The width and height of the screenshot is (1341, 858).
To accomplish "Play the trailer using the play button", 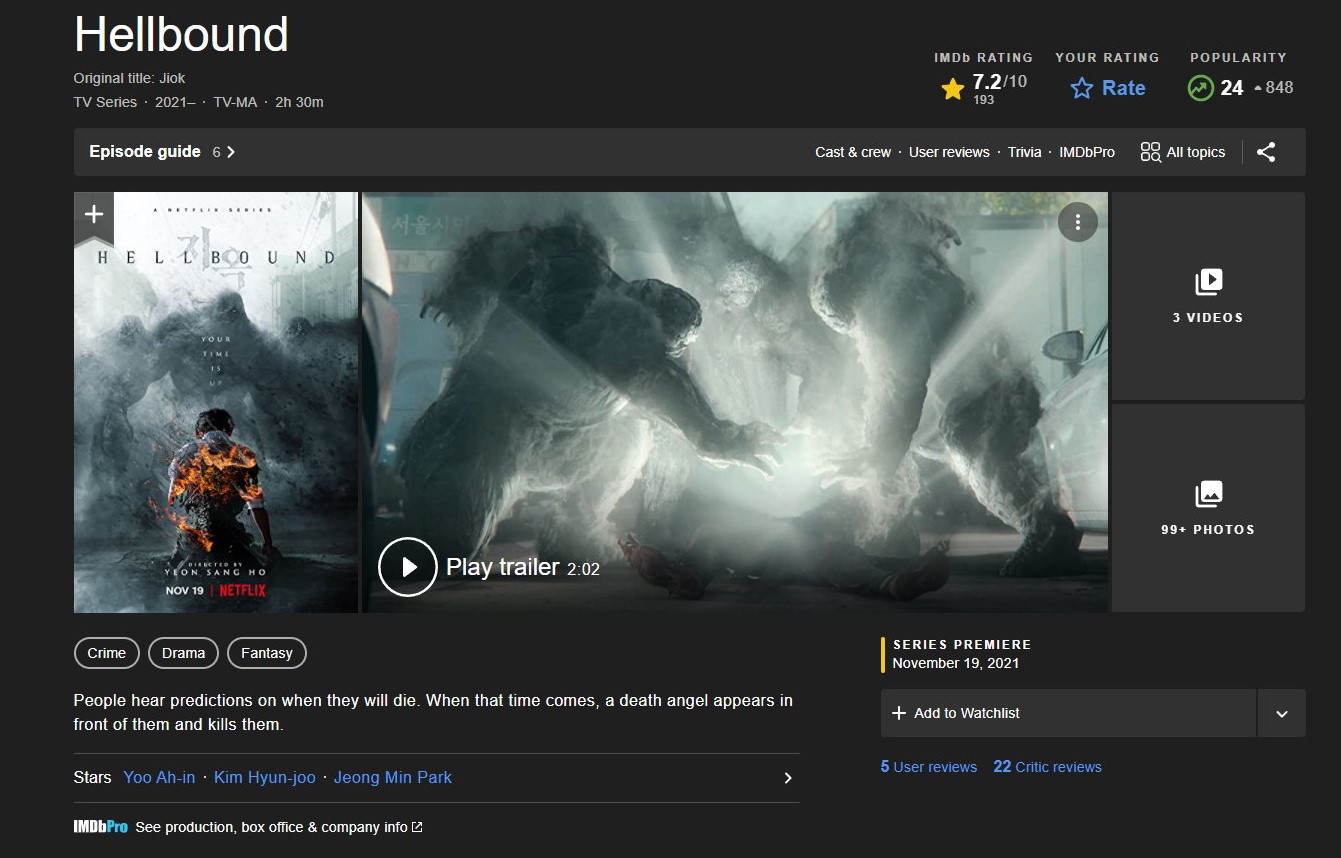I will 408,567.
